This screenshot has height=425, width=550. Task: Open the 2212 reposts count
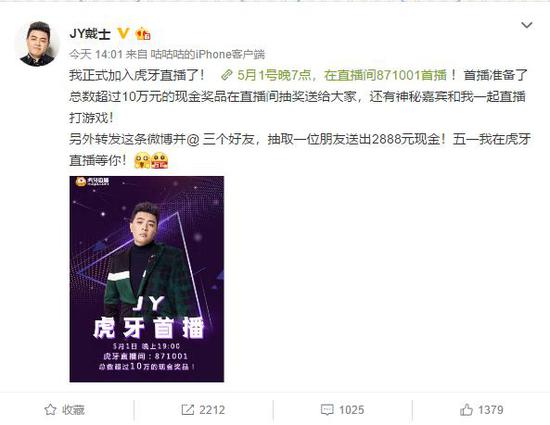coord(212,410)
